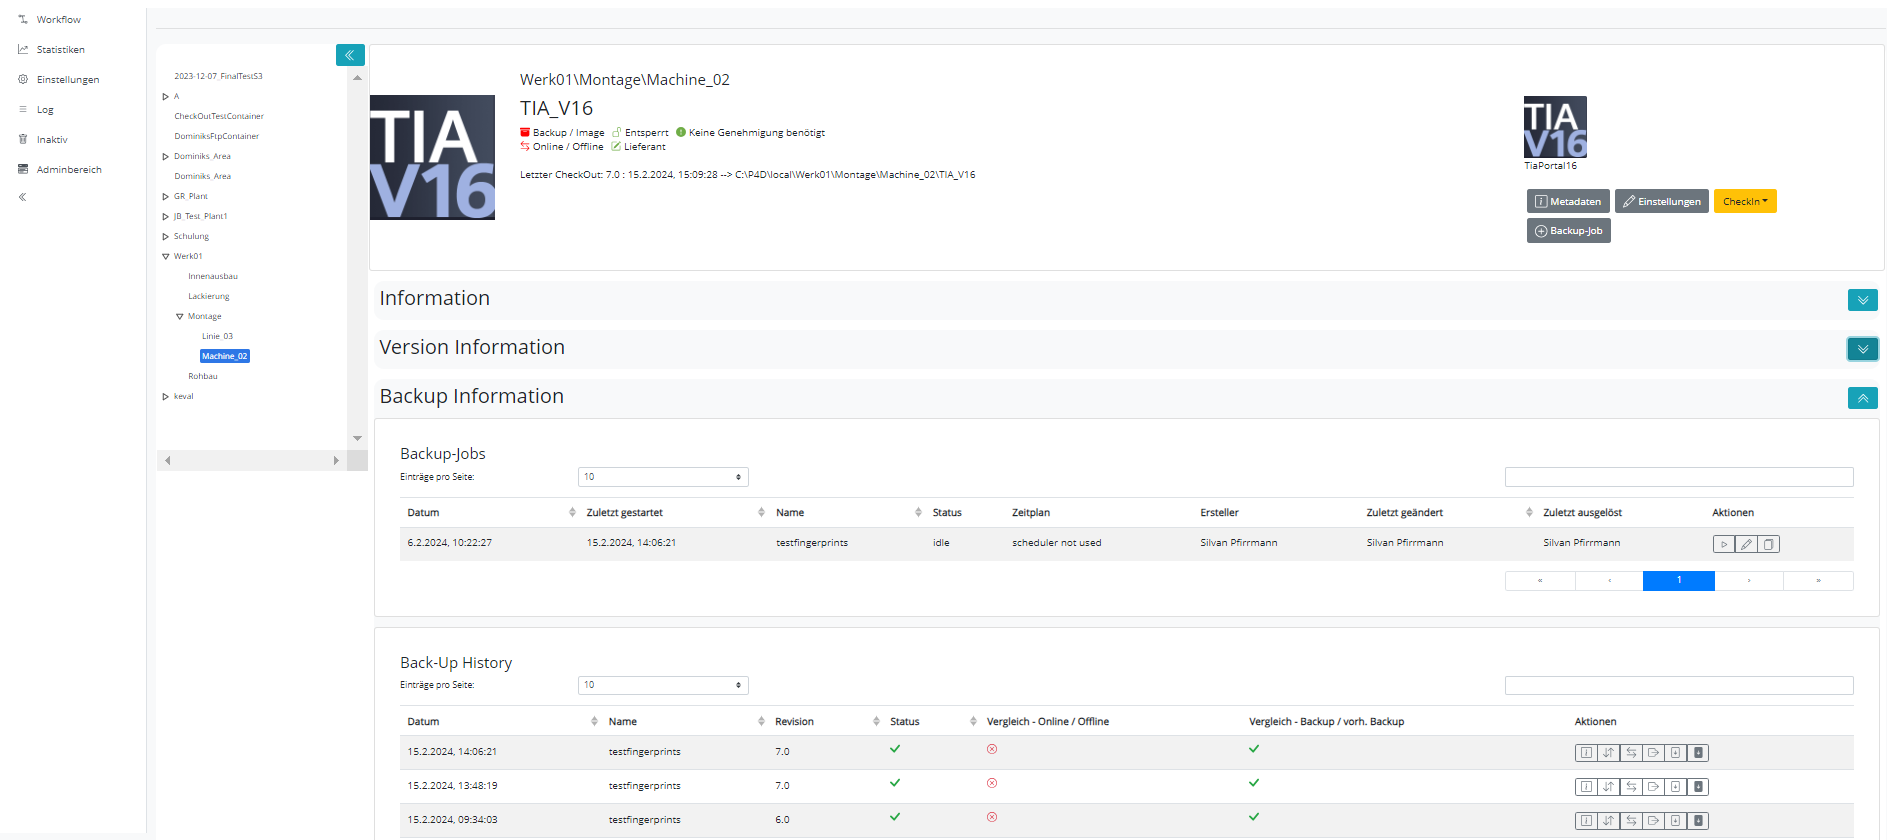Click the Inaktiv trash icon in sidebar
The width and height of the screenshot is (1887, 840).
click(23, 139)
